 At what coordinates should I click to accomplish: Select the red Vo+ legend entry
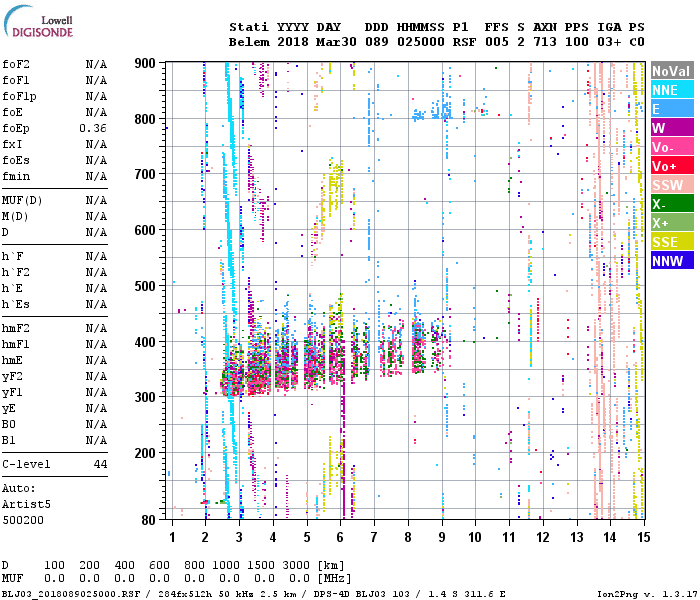[672, 166]
